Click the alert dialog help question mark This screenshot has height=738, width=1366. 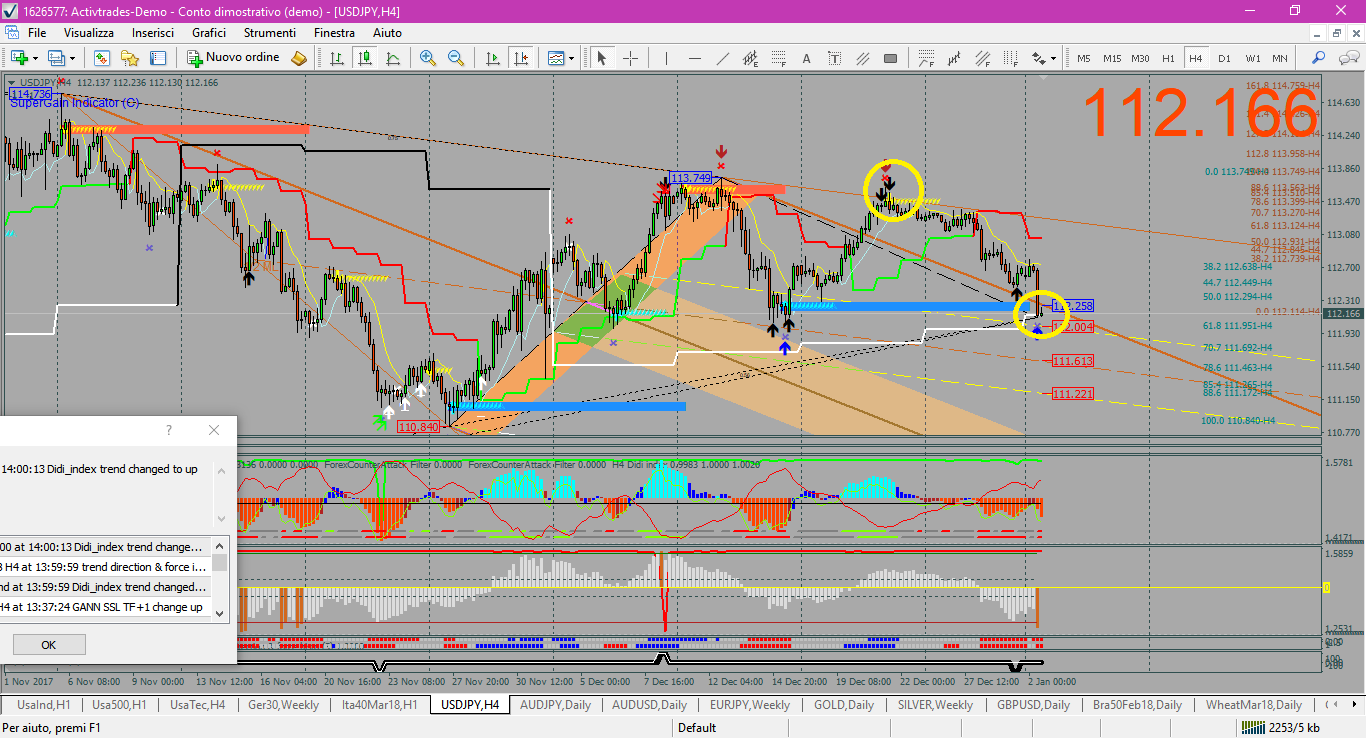[169, 430]
